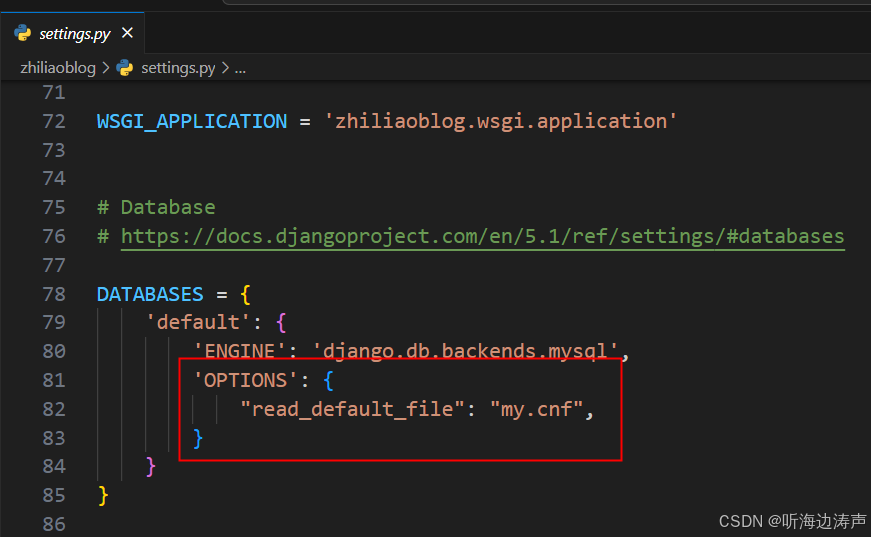Click line number 76 in gutter
Screen dimensions: 871x537
click(54, 237)
